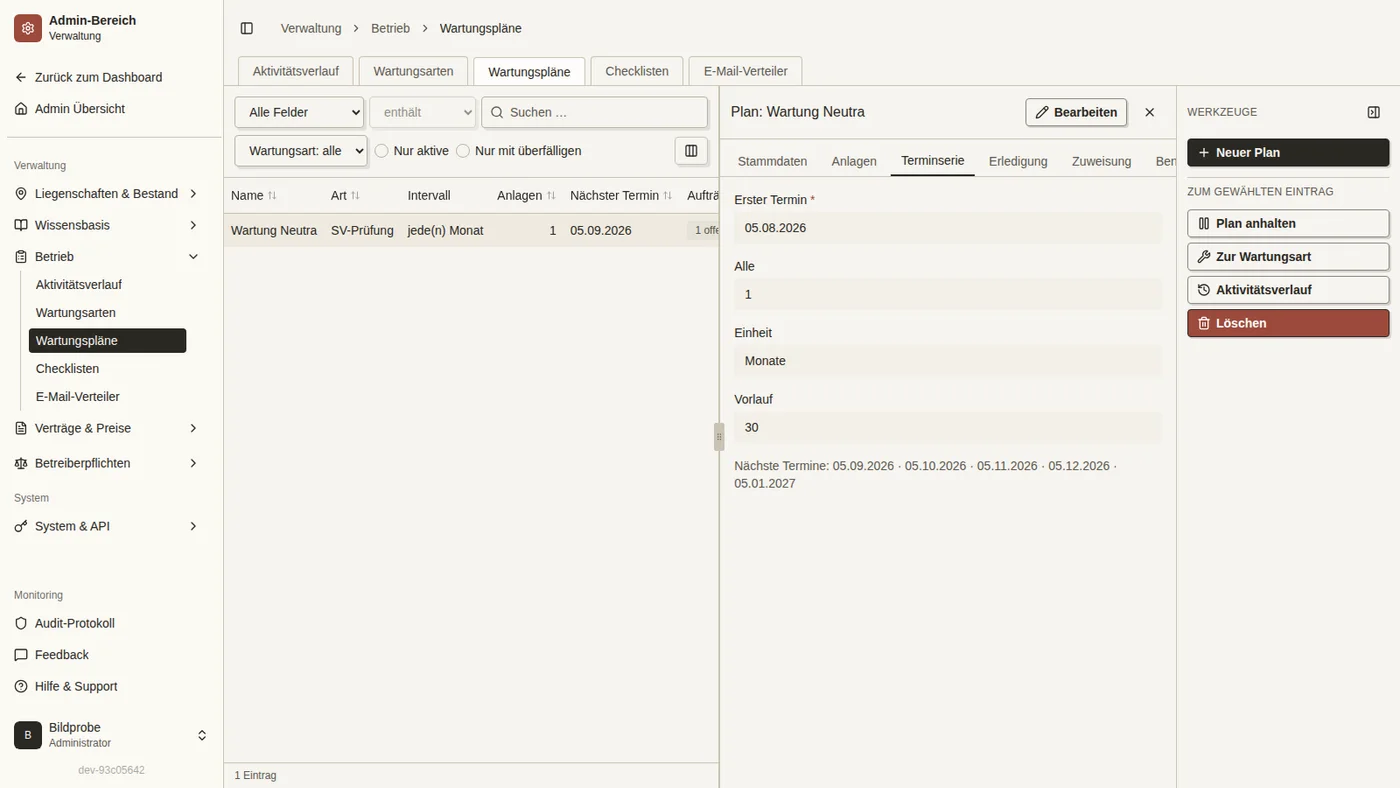The width and height of the screenshot is (1400, 788).
Task: Enable Nur mit überfälligen filter
Action: coord(463,151)
